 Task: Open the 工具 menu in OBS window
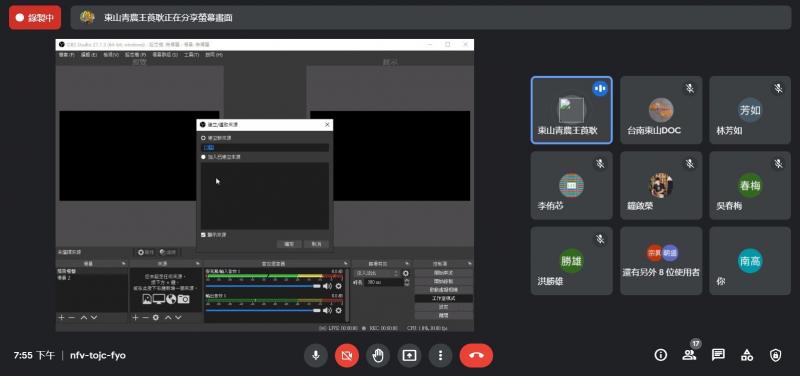(x=191, y=55)
